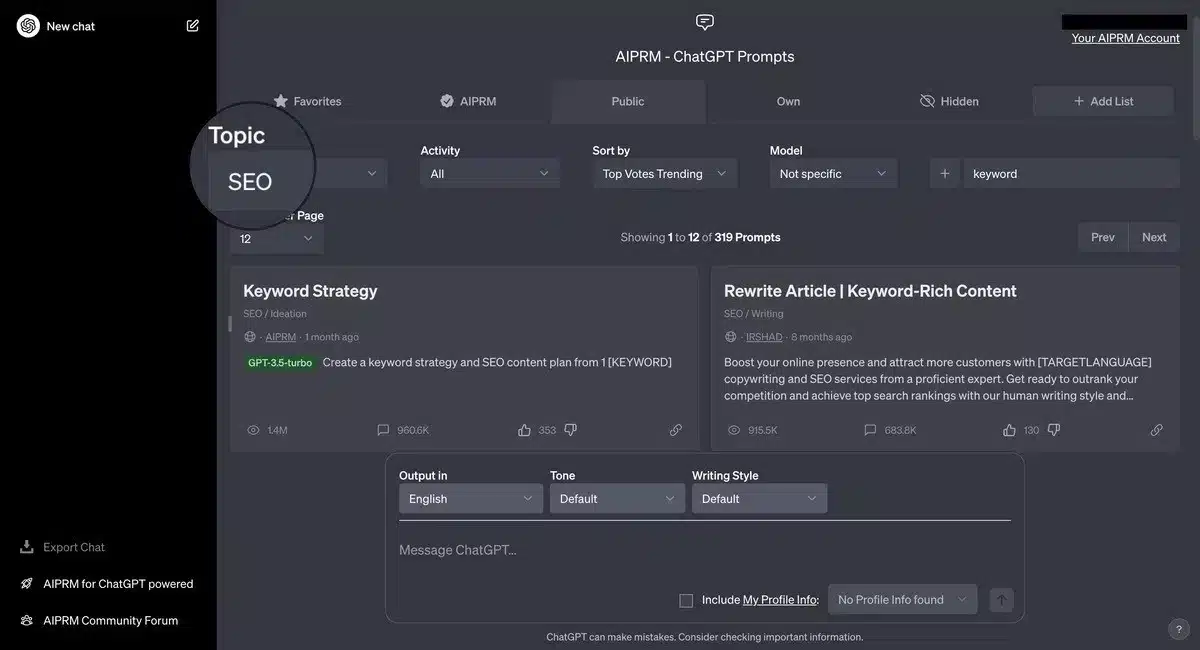Viewport: 1200px width, 650px height.
Task: Expand the No Profile Info found dropdown
Action: tap(903, 600)
